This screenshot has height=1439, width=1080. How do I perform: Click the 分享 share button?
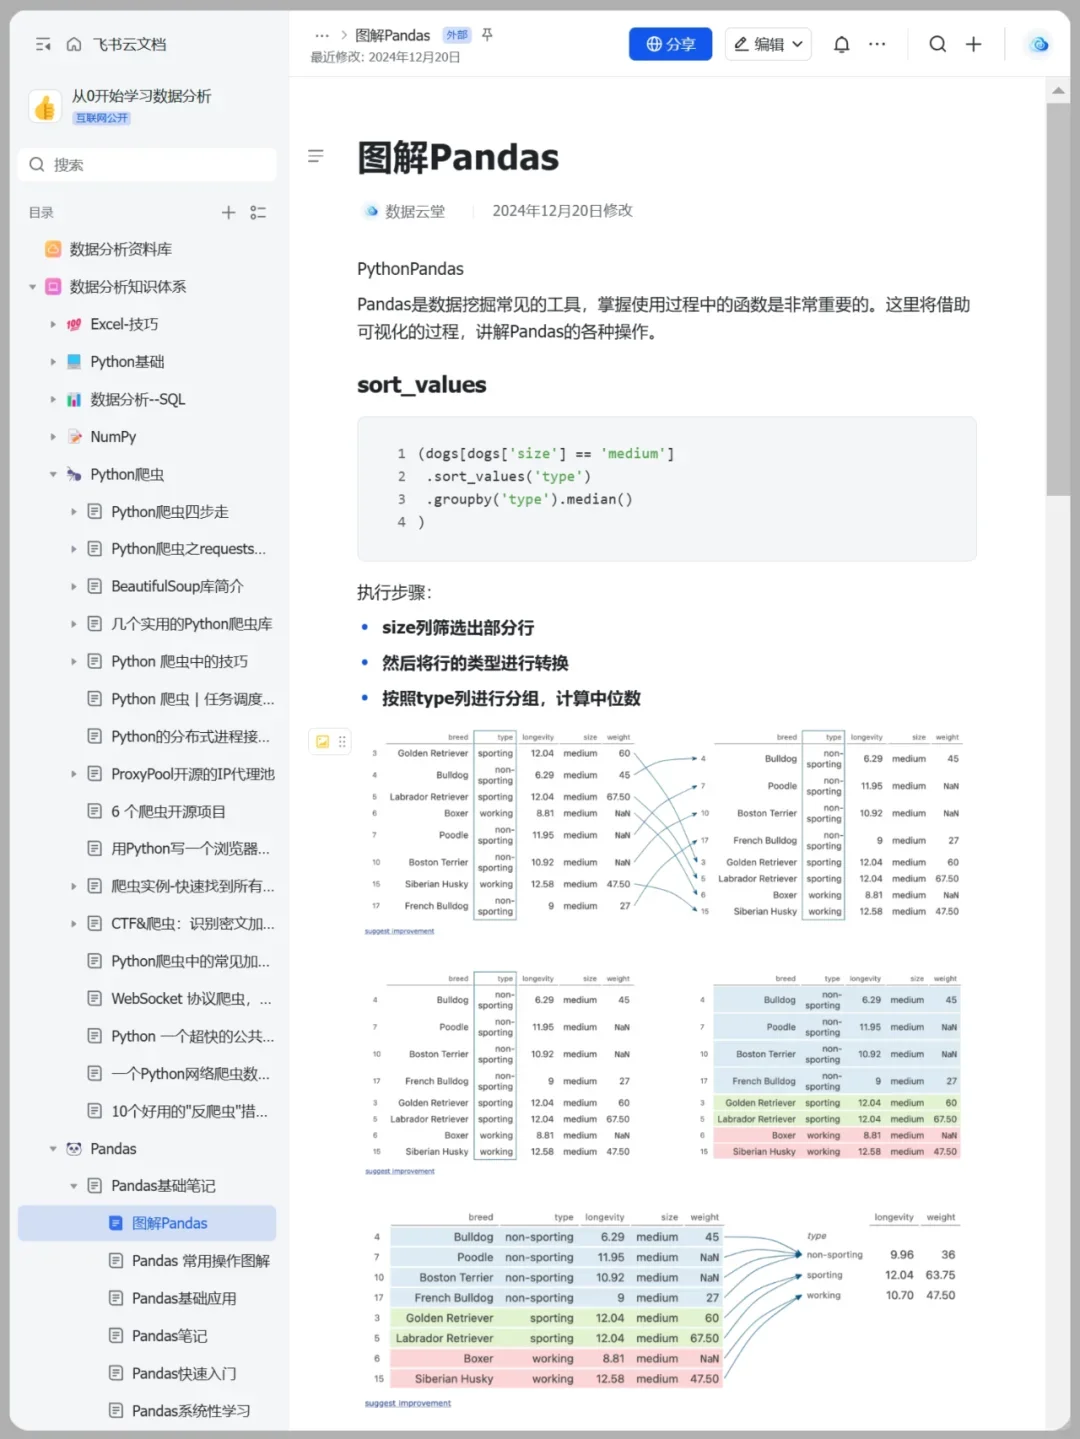pyautogui.click(x=670, y=44)
